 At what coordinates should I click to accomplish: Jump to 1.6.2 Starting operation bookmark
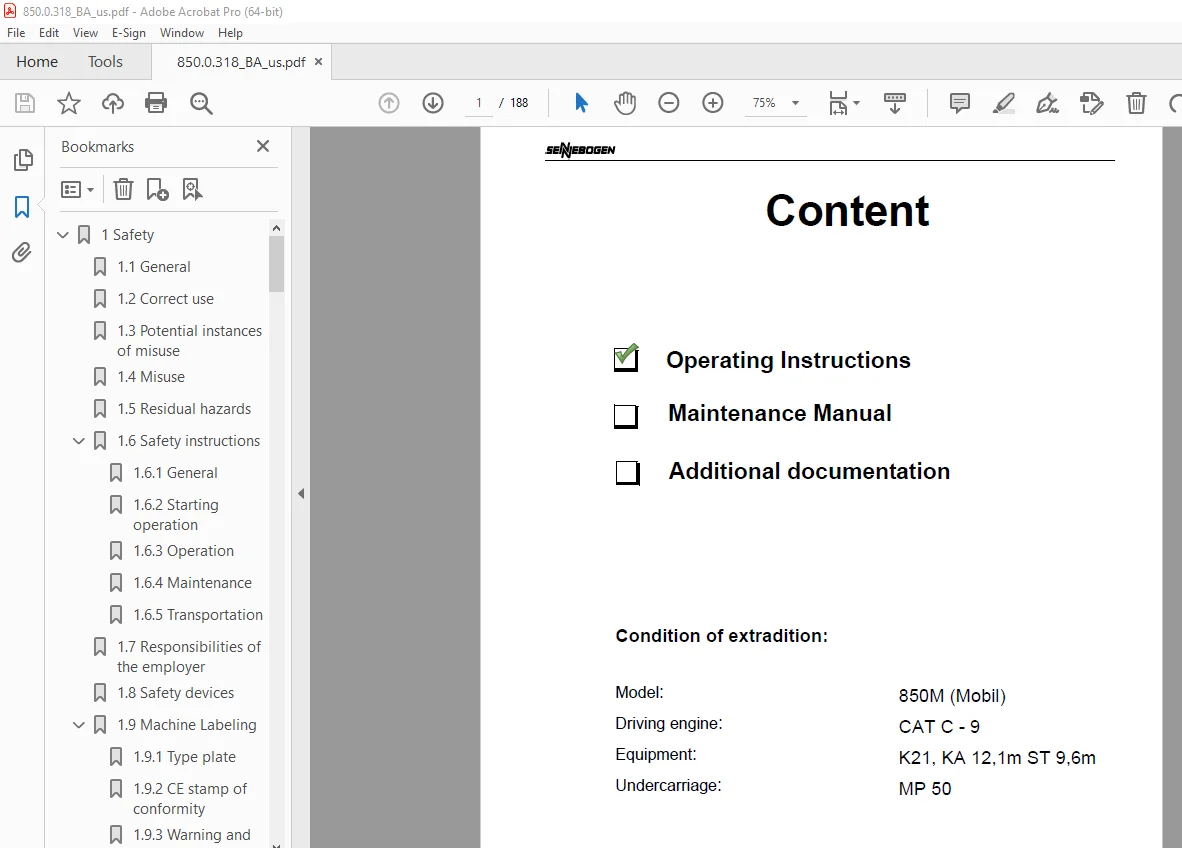176,515
